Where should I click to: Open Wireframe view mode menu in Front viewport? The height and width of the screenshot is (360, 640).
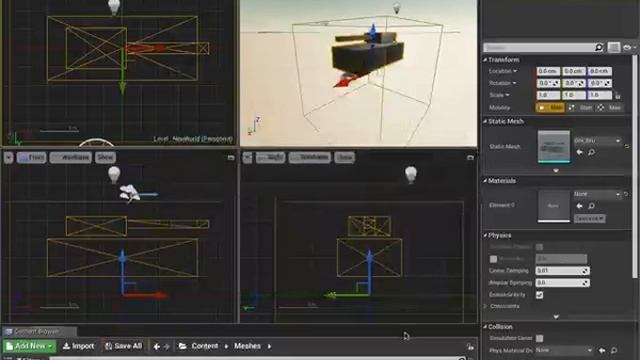71,158
